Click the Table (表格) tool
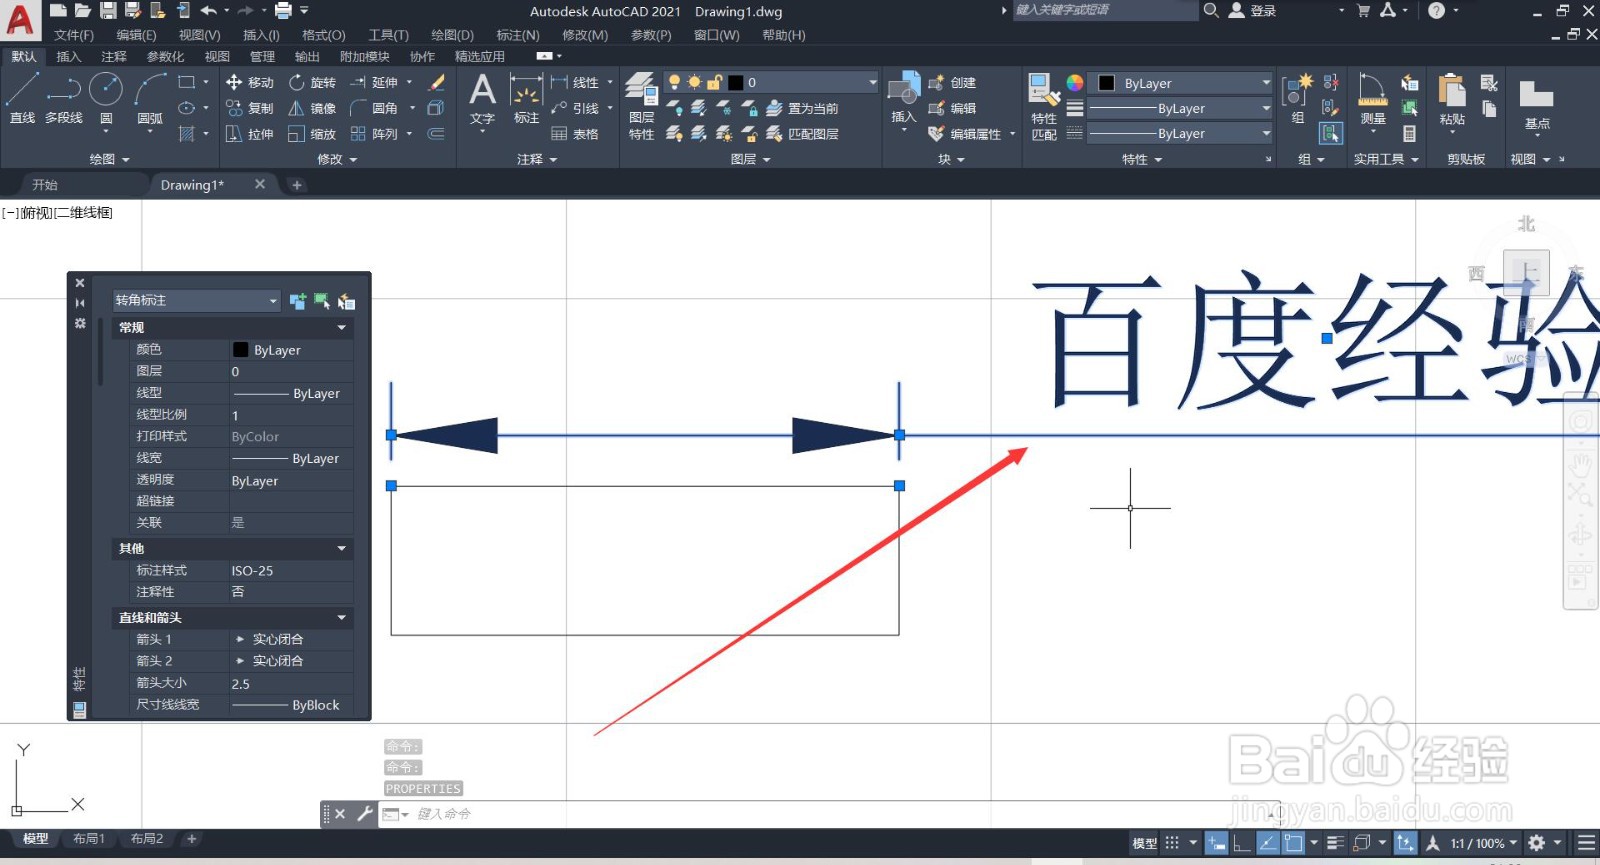The width and height of the screenshot is (1600, 865). pyautogui.click(x=575, y=134)
